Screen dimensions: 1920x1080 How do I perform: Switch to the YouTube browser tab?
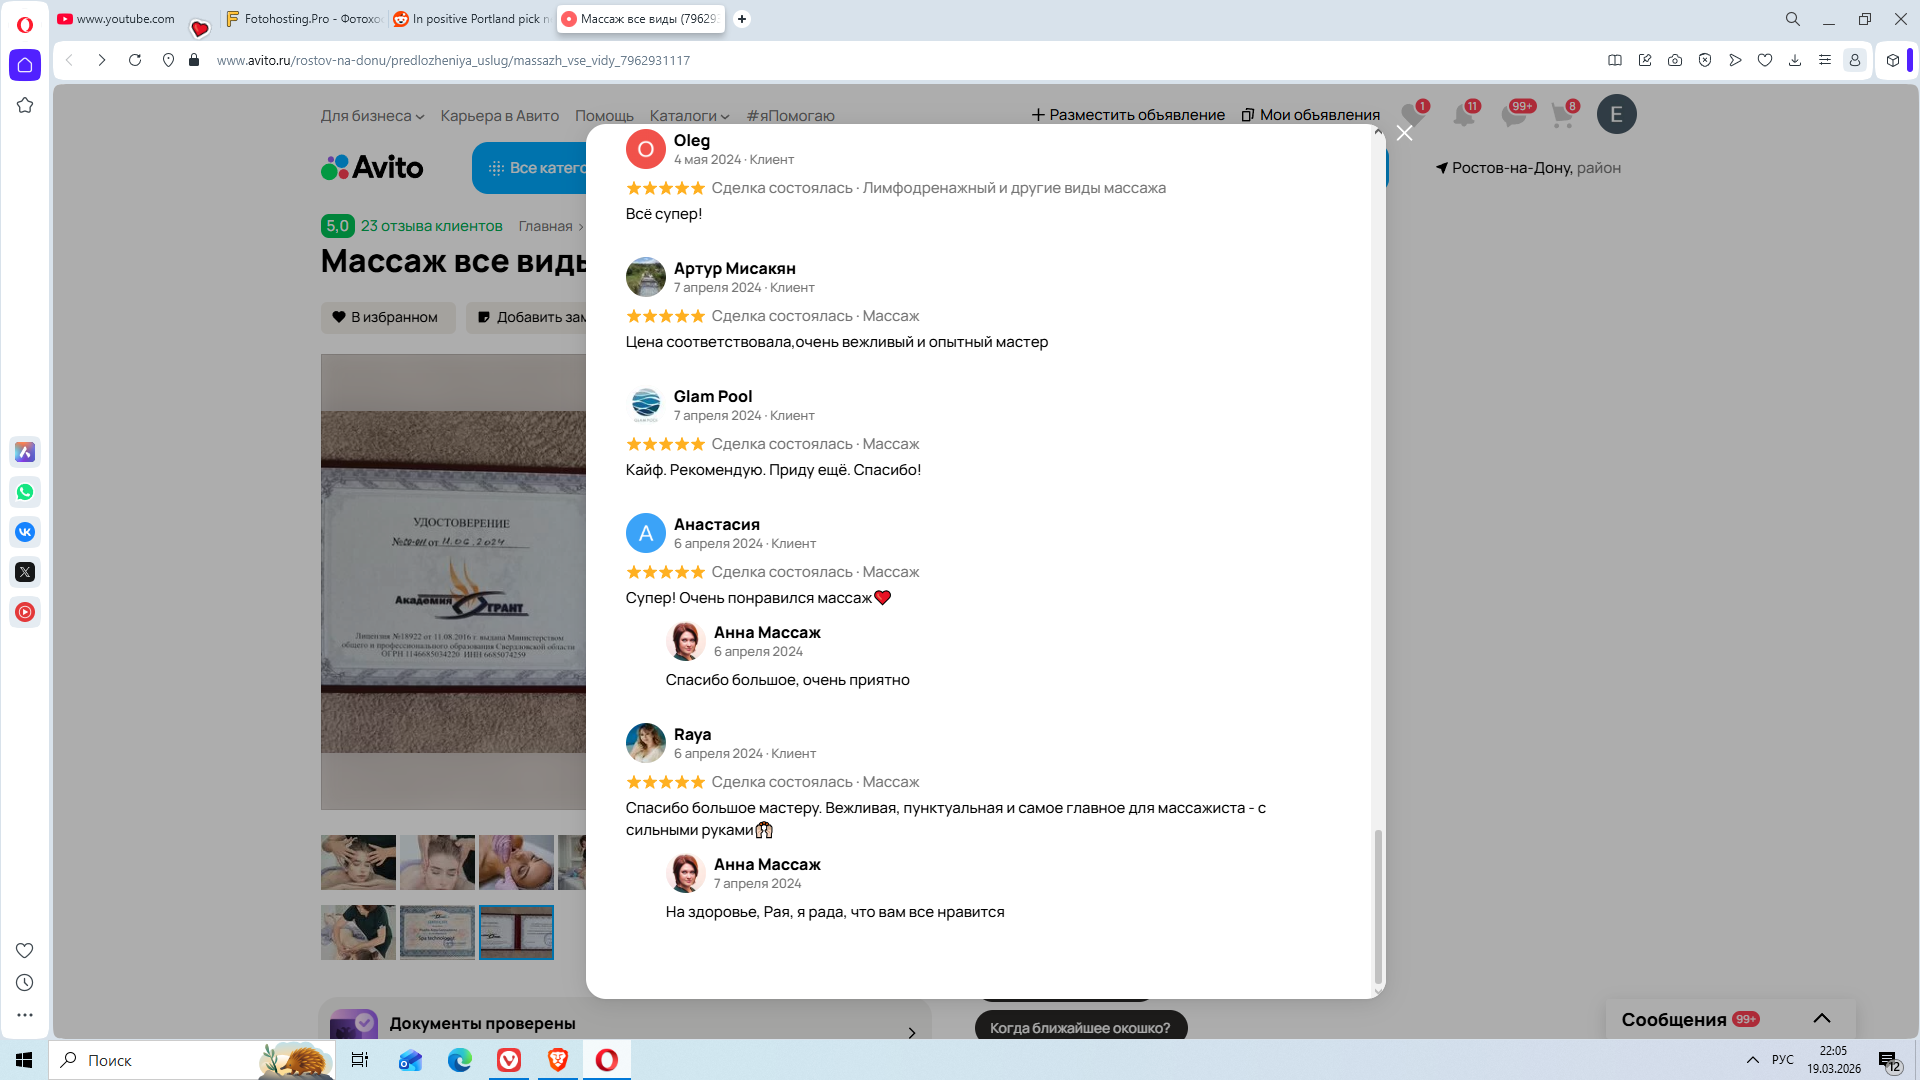118,19
